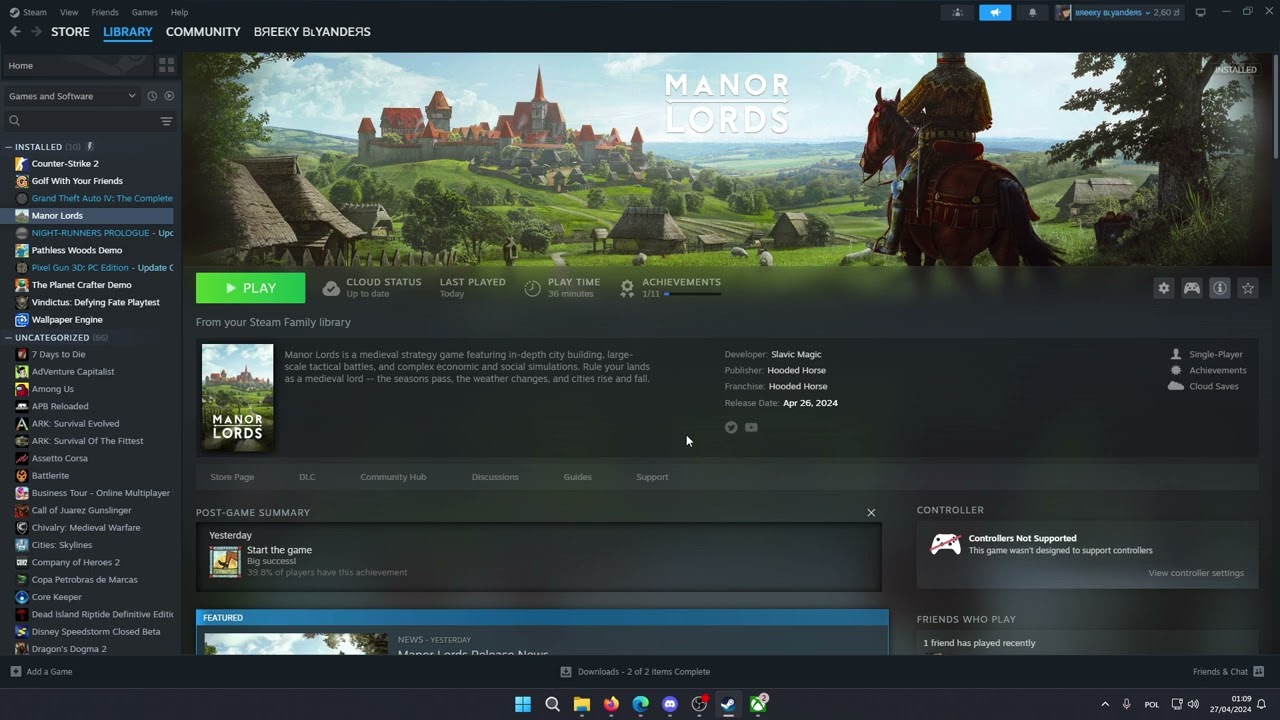The image size is (1280, 720).
Task: Click the ready-to-play filter icon
Action: tap(169, 96)
